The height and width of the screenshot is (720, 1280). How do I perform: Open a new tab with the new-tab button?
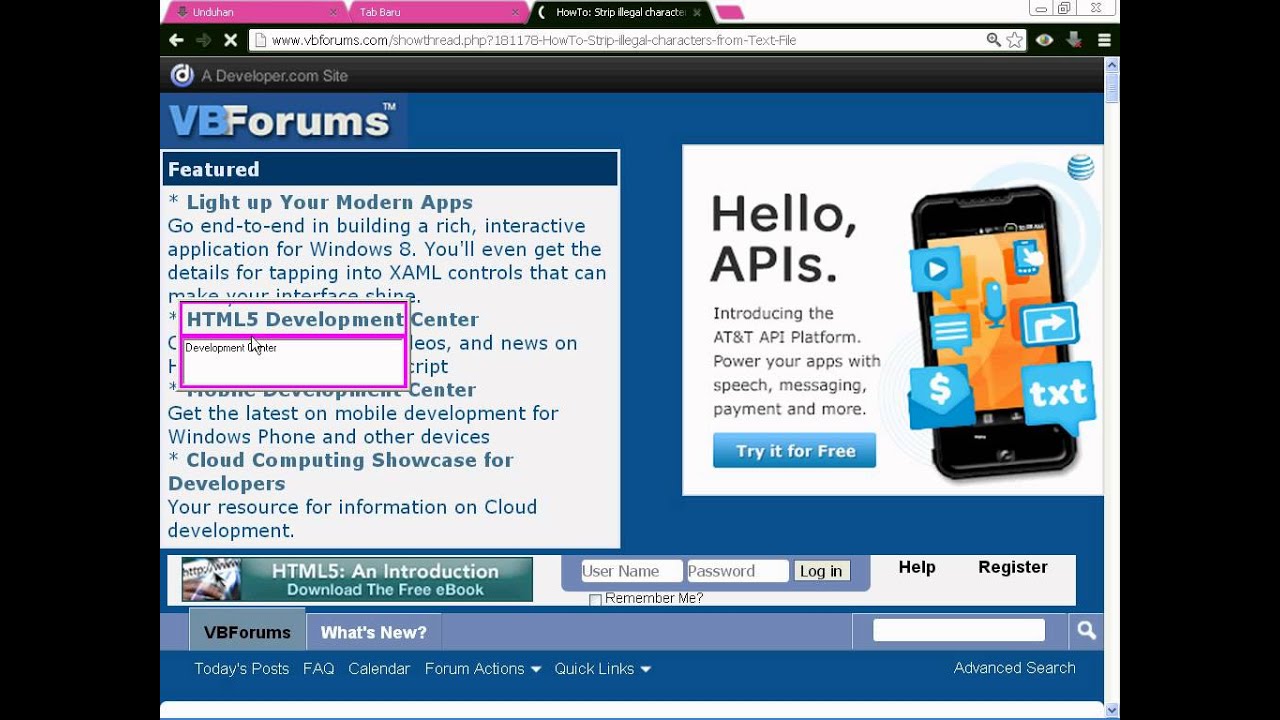730,12
